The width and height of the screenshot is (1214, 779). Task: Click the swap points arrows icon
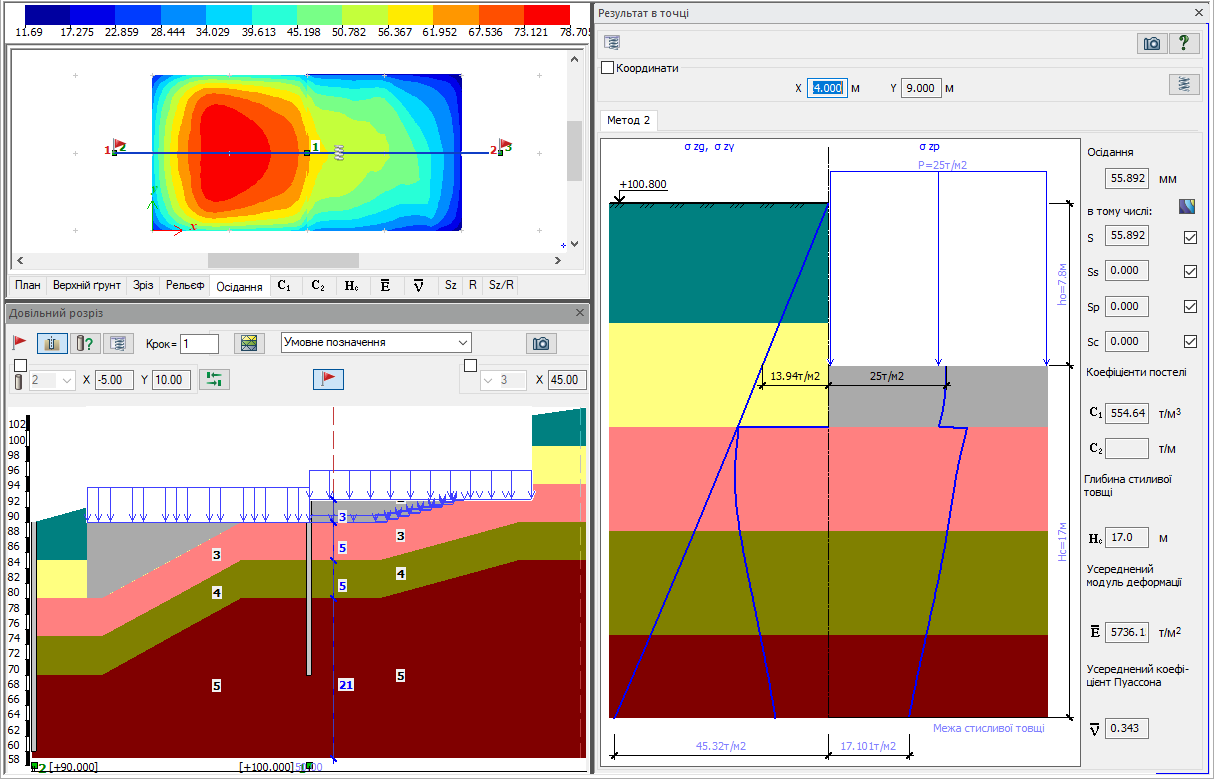click(x=215, y=379)
